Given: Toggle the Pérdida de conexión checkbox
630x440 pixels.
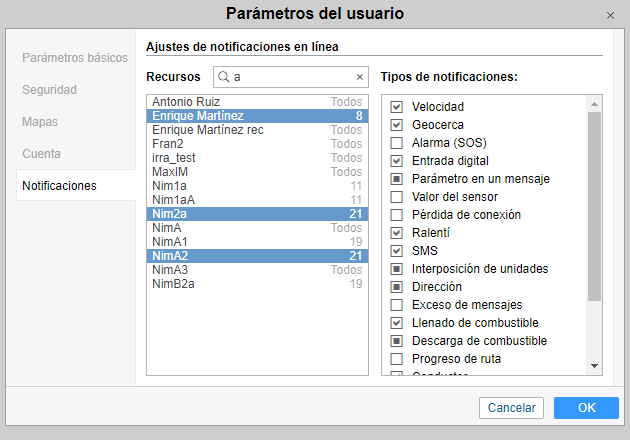Looking at the screenshot, I should coord(397,215).
